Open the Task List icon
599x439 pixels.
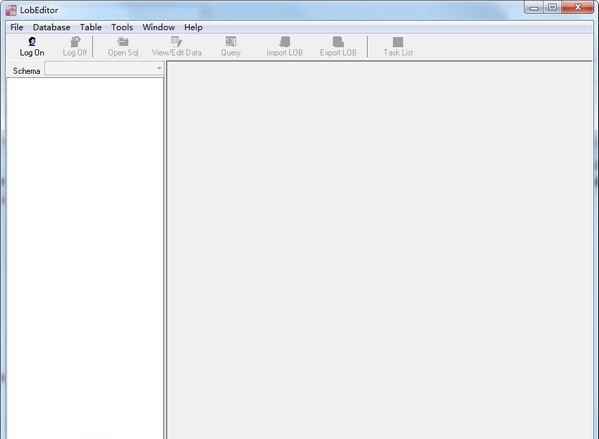[398, 41]
